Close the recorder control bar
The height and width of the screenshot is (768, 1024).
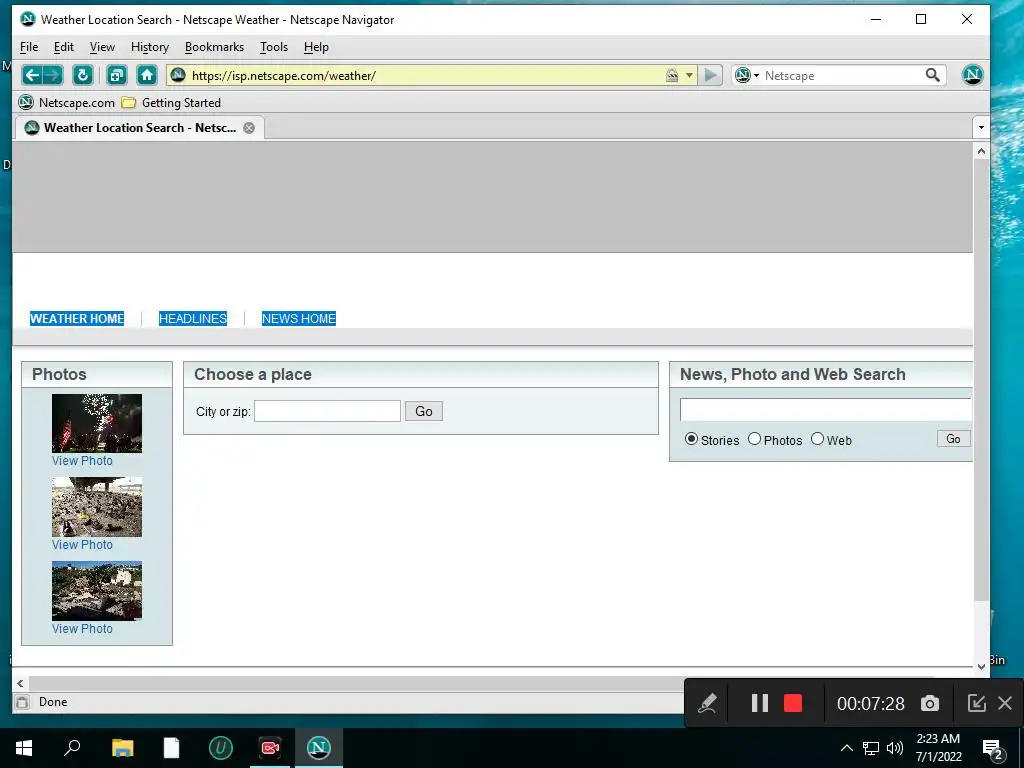[x=1005, y=703]
